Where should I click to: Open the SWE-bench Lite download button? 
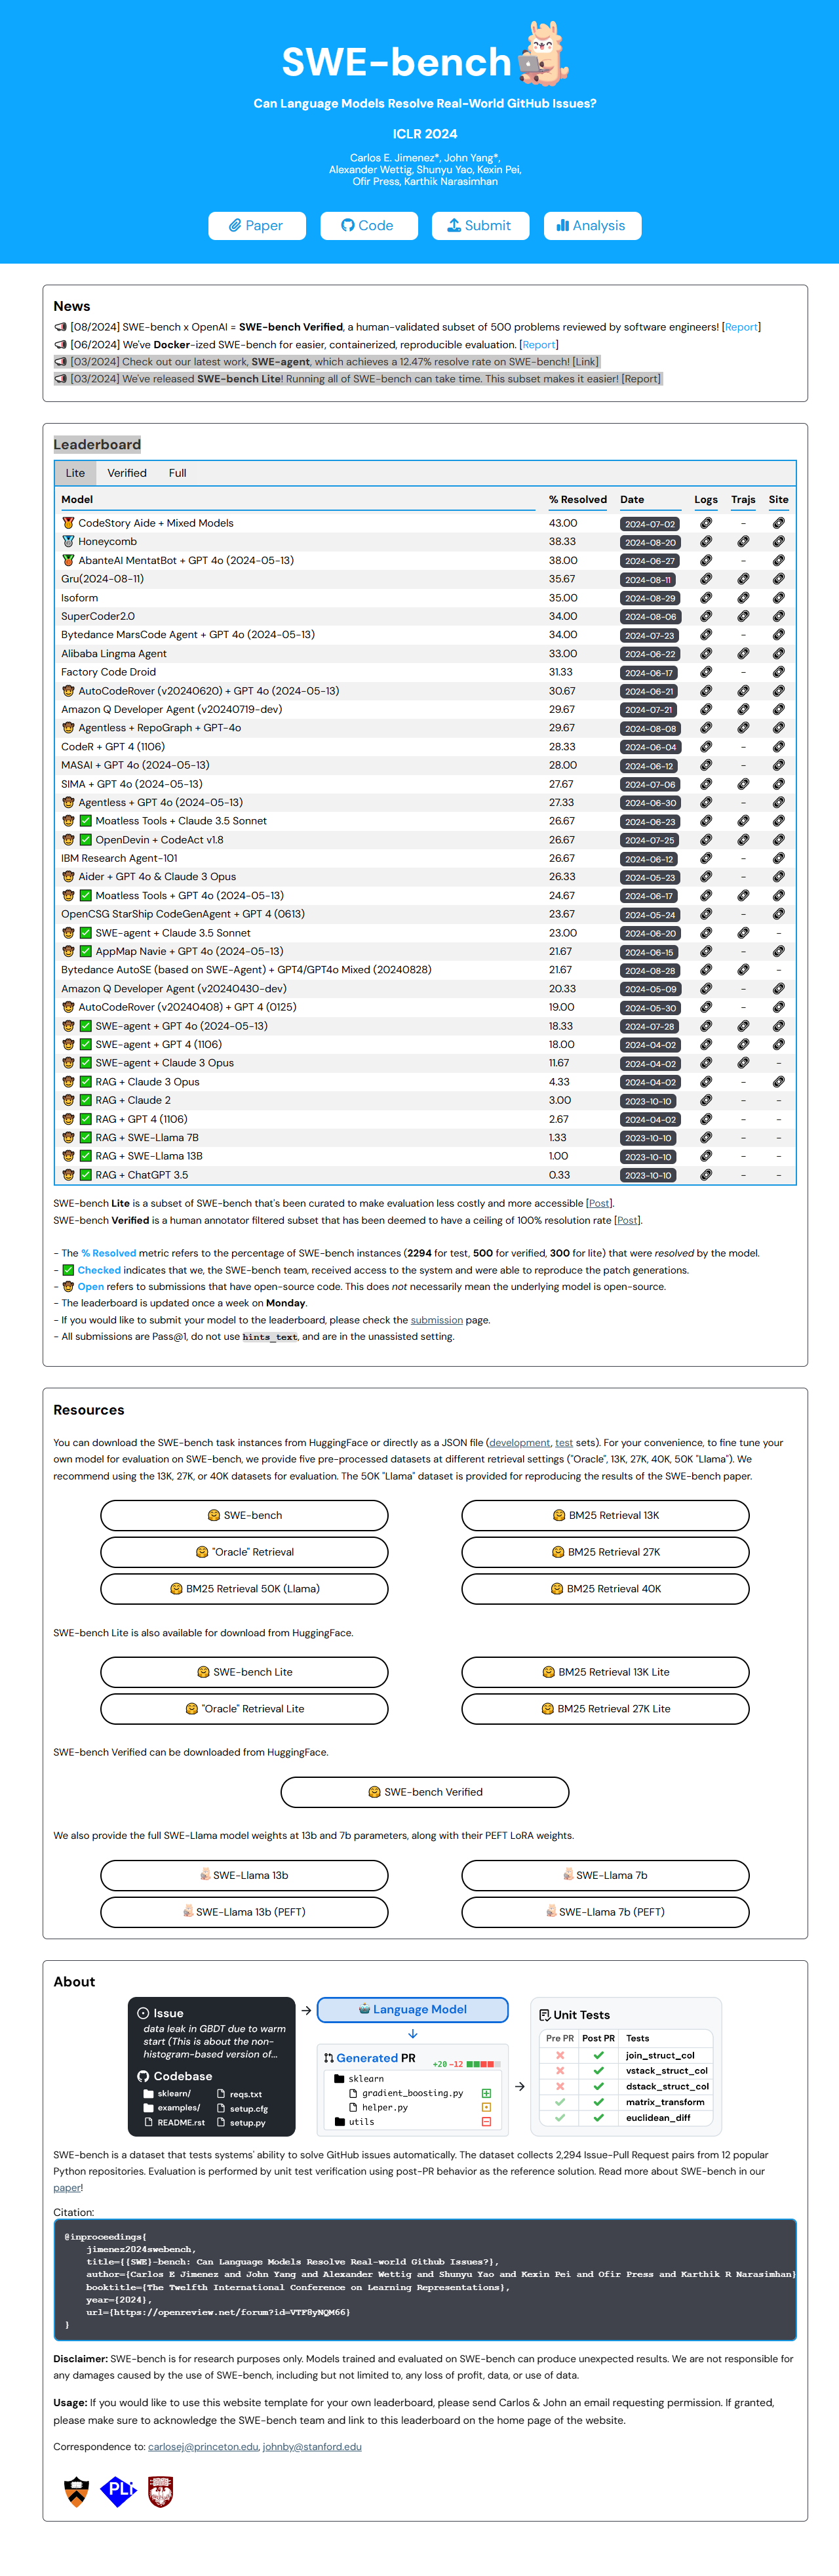244,1672
